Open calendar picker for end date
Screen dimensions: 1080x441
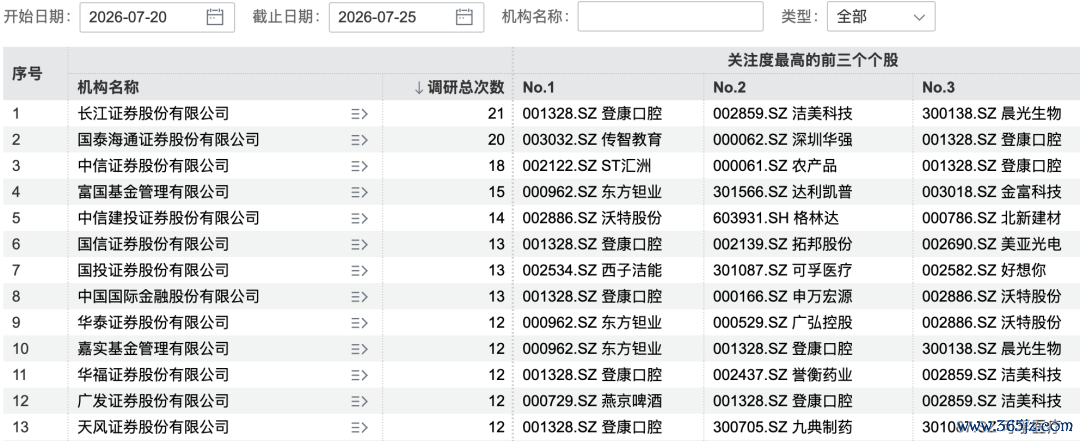pos(464,17)
